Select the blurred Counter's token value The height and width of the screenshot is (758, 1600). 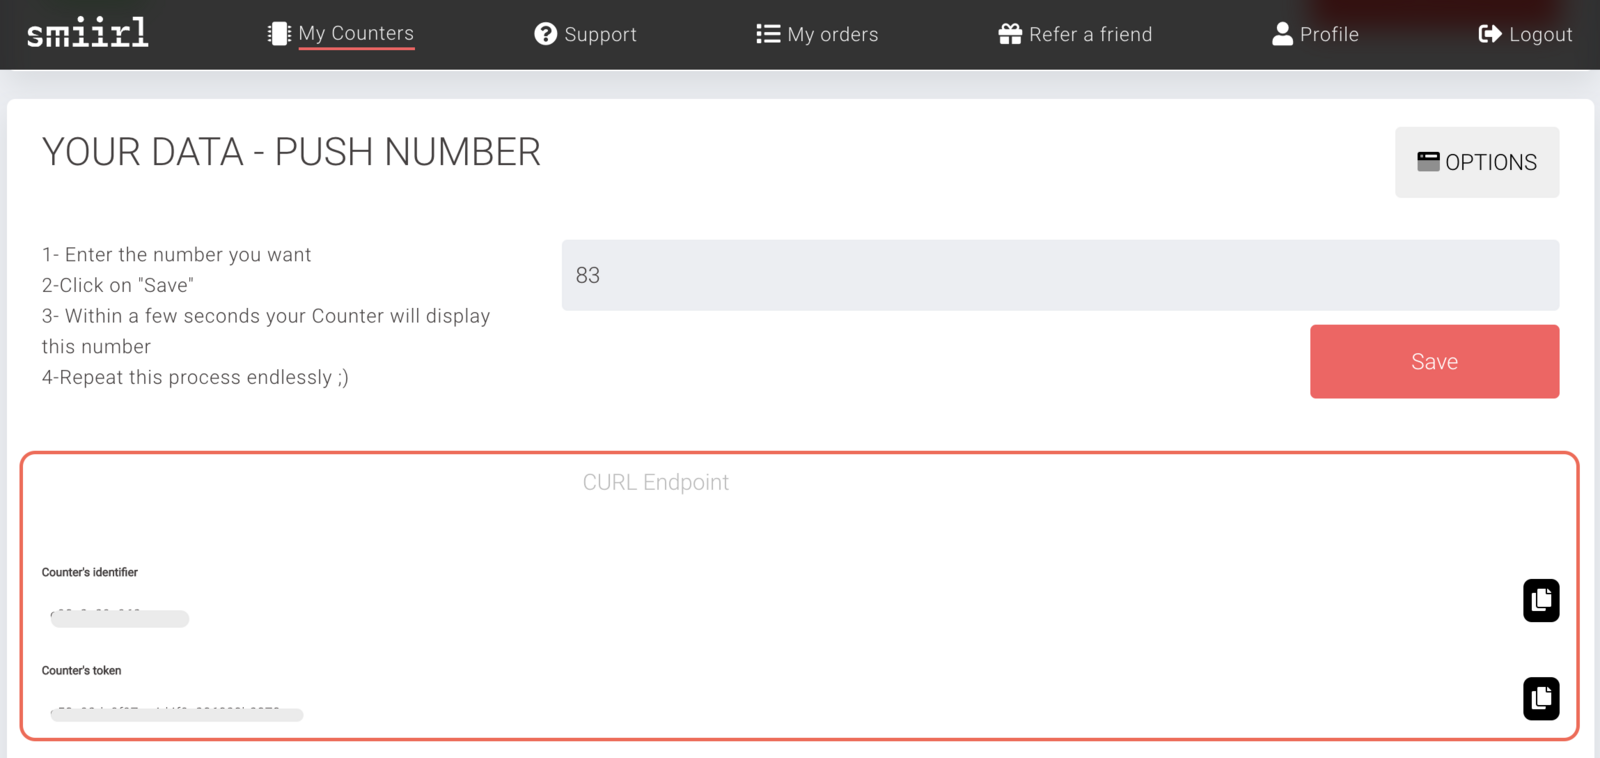pos(177,713)
